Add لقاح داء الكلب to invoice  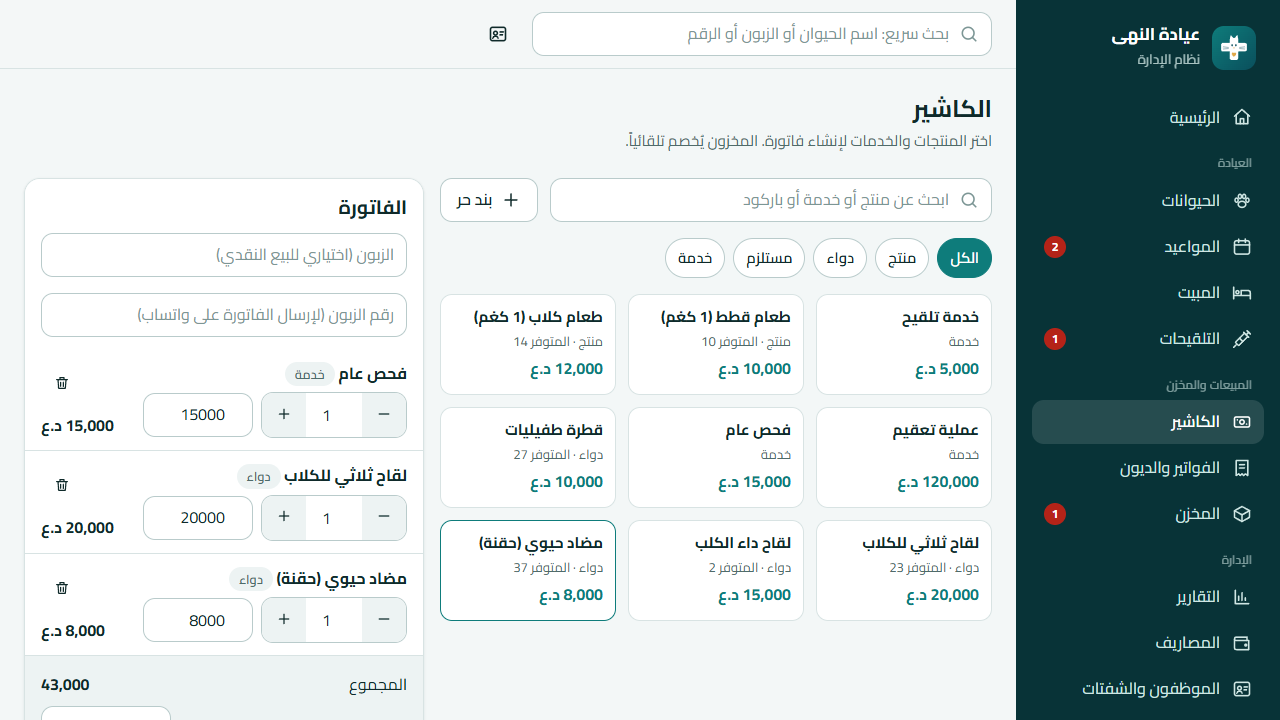pos(716,571)
